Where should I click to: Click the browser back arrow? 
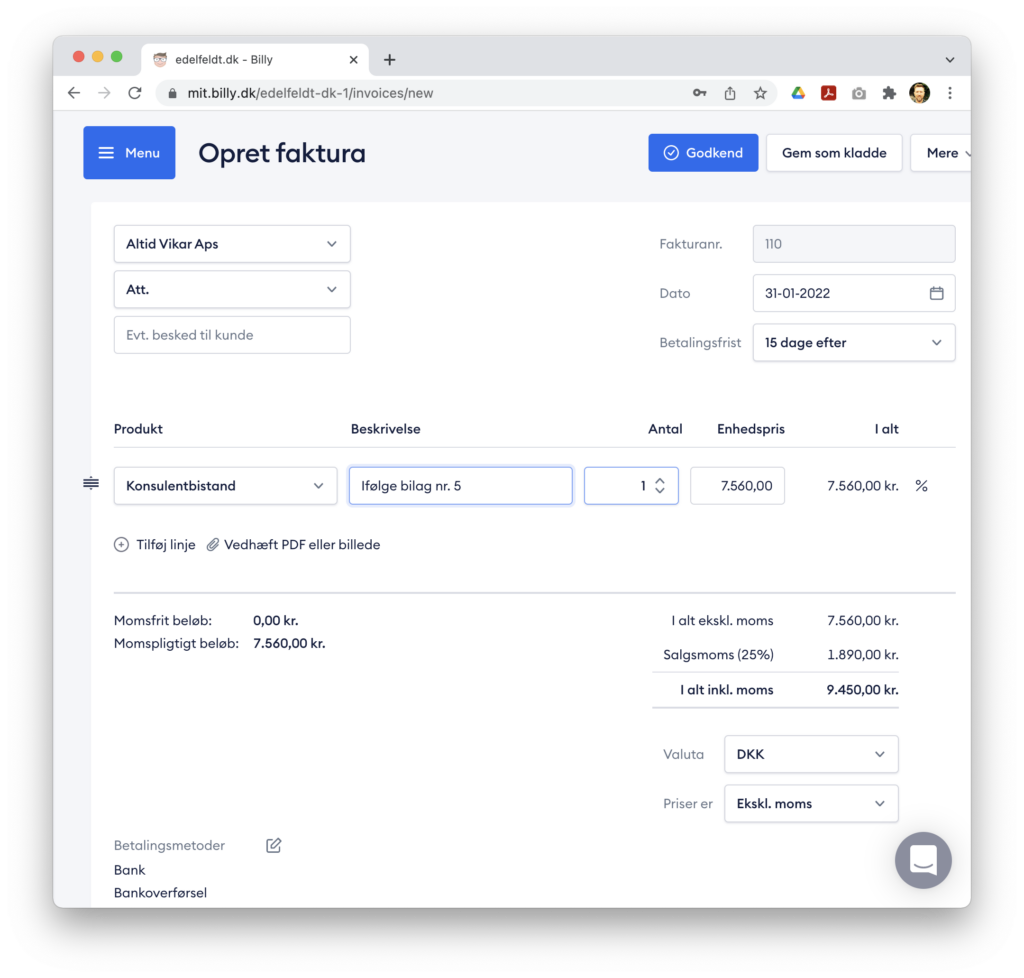click(74, 93)
